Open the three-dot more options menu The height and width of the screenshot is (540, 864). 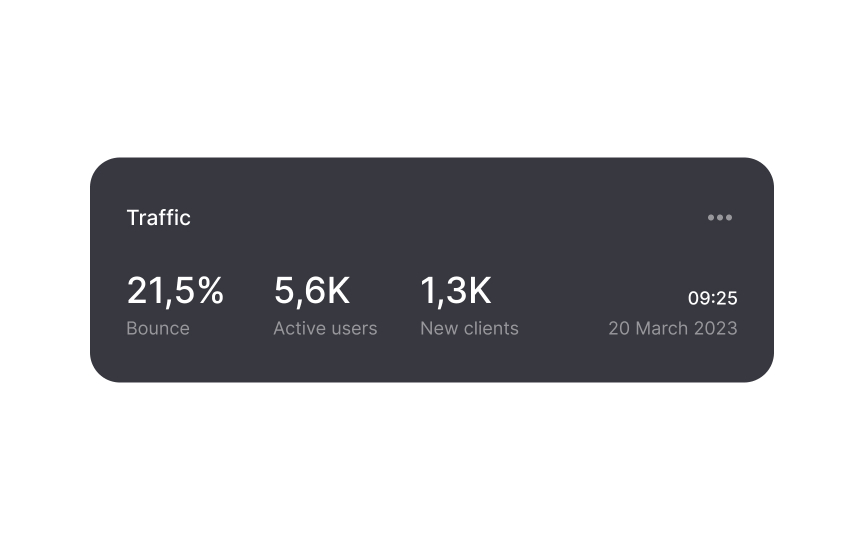point(719,218)
